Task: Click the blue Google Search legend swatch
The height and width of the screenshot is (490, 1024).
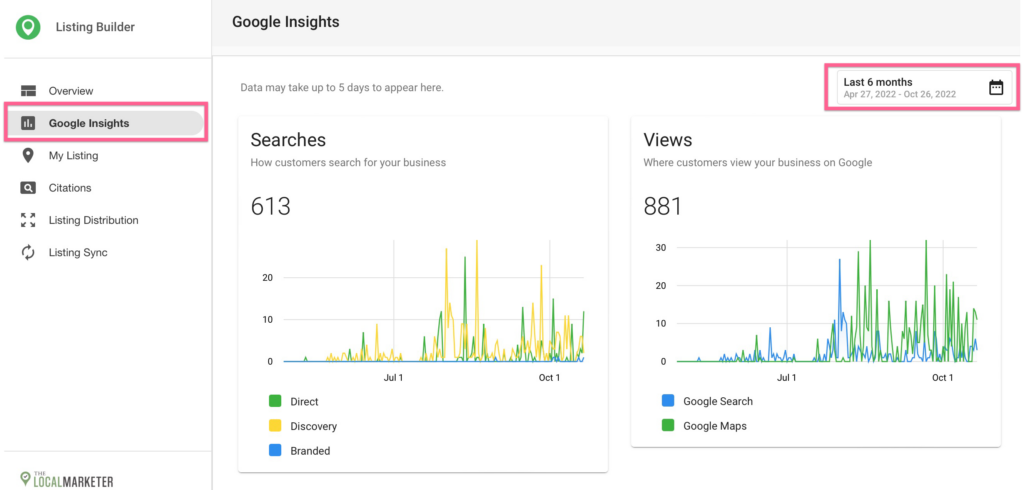Action: coord(668,401)
